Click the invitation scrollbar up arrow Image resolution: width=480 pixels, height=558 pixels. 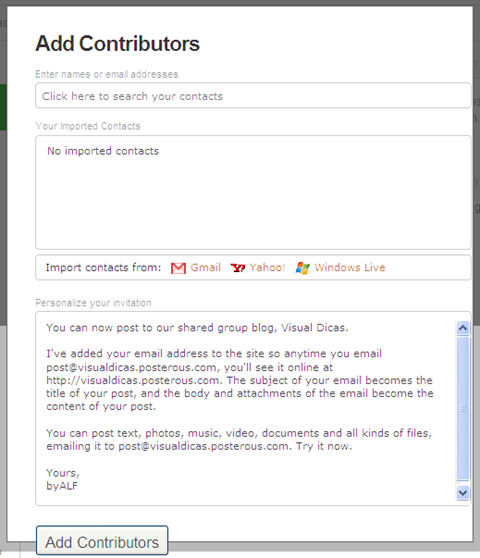(x=463, y=328)
